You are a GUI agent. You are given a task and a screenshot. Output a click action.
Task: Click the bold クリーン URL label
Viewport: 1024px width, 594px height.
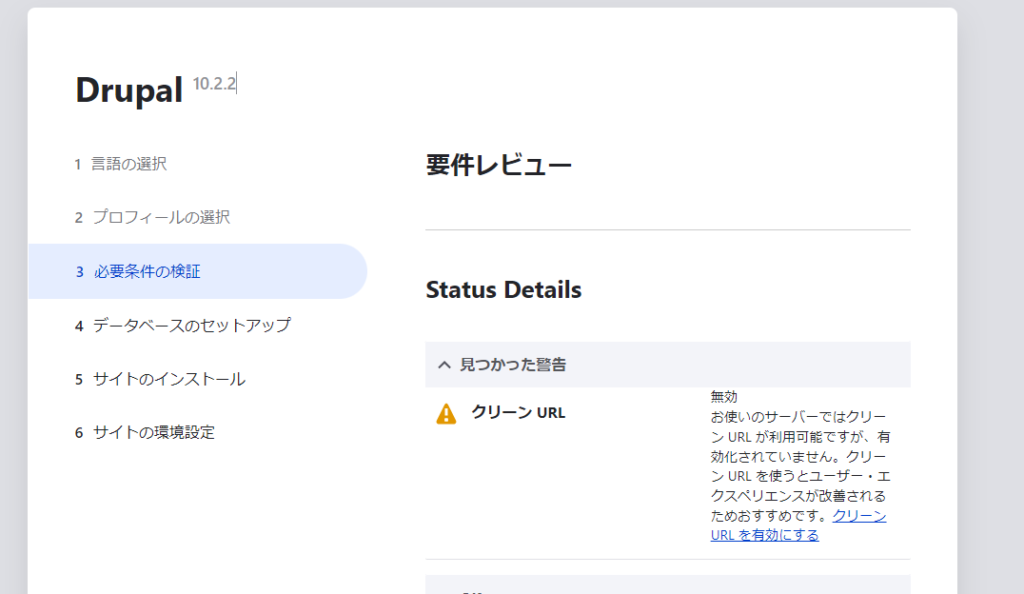coord(518,412)
